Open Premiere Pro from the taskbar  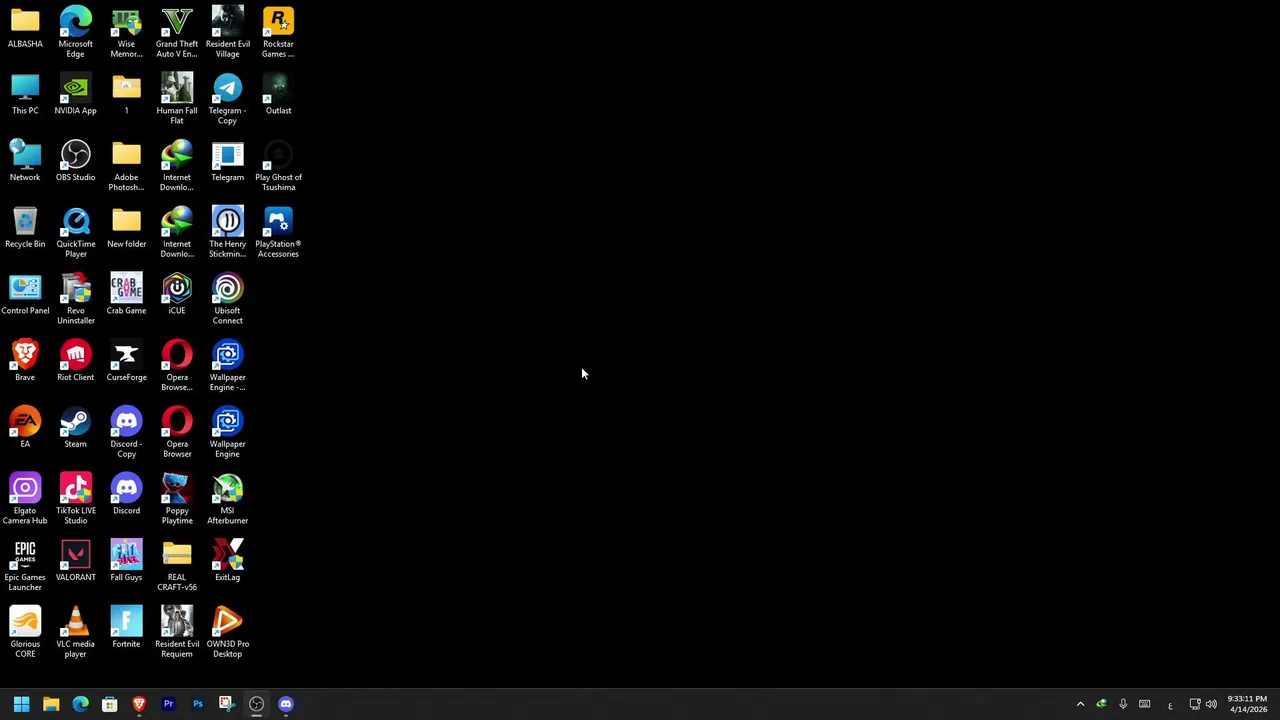[x=168, y=704]
